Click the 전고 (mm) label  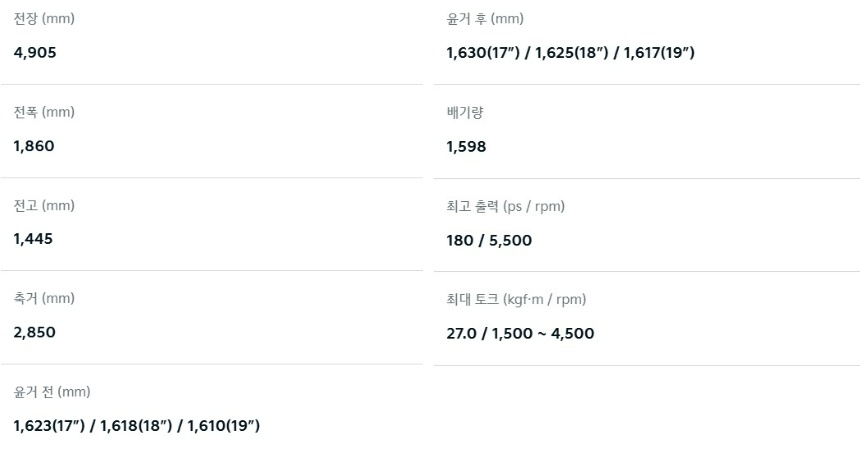coord(44,205)
